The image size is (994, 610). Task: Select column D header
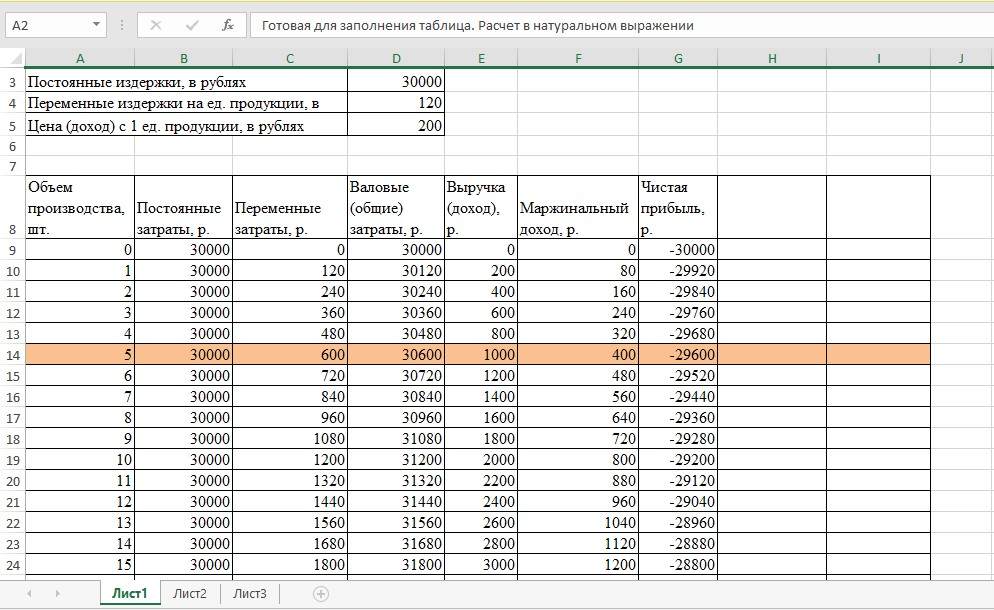[x=396, y=58]
